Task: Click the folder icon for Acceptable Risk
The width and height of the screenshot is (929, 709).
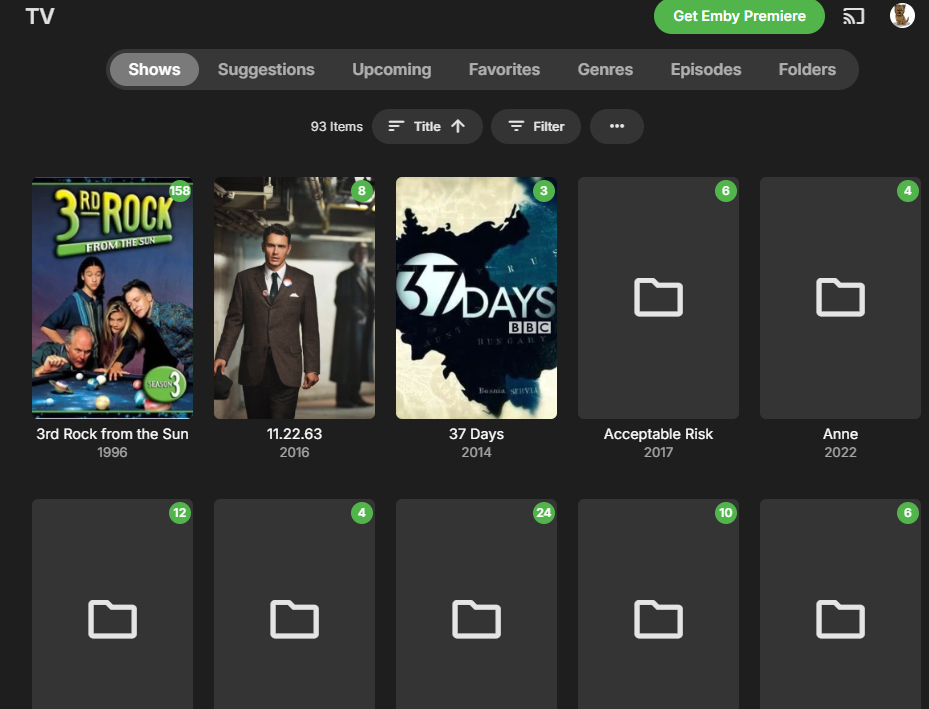Action: (x=657, y=297)
